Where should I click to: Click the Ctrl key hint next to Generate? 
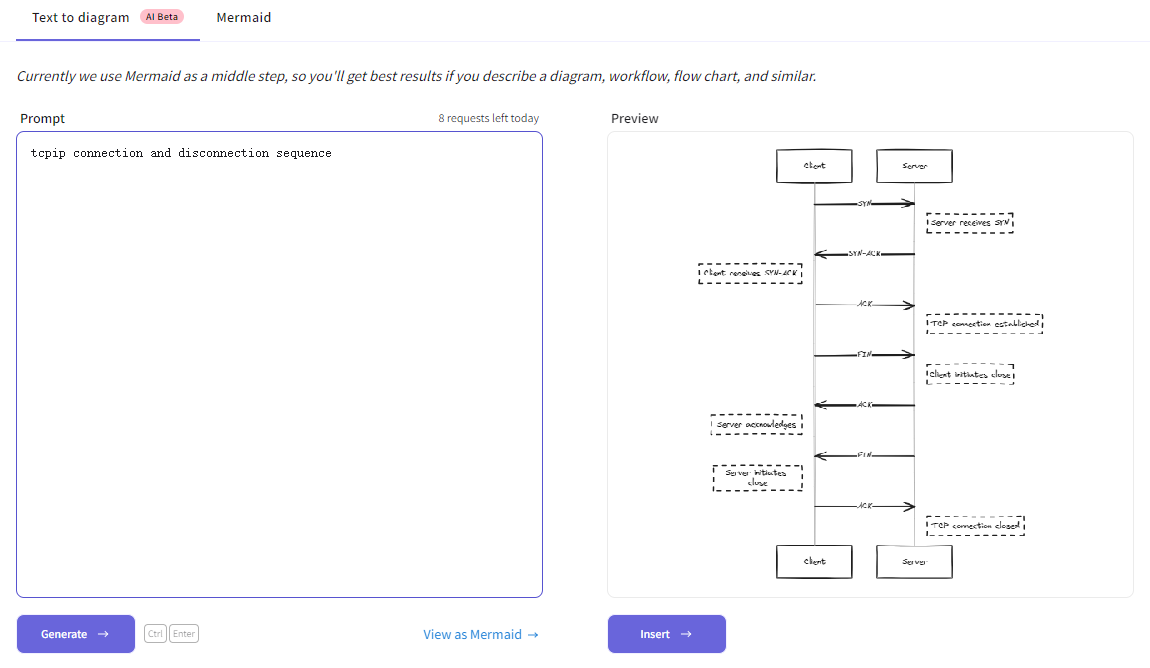[x=155, y=632]
